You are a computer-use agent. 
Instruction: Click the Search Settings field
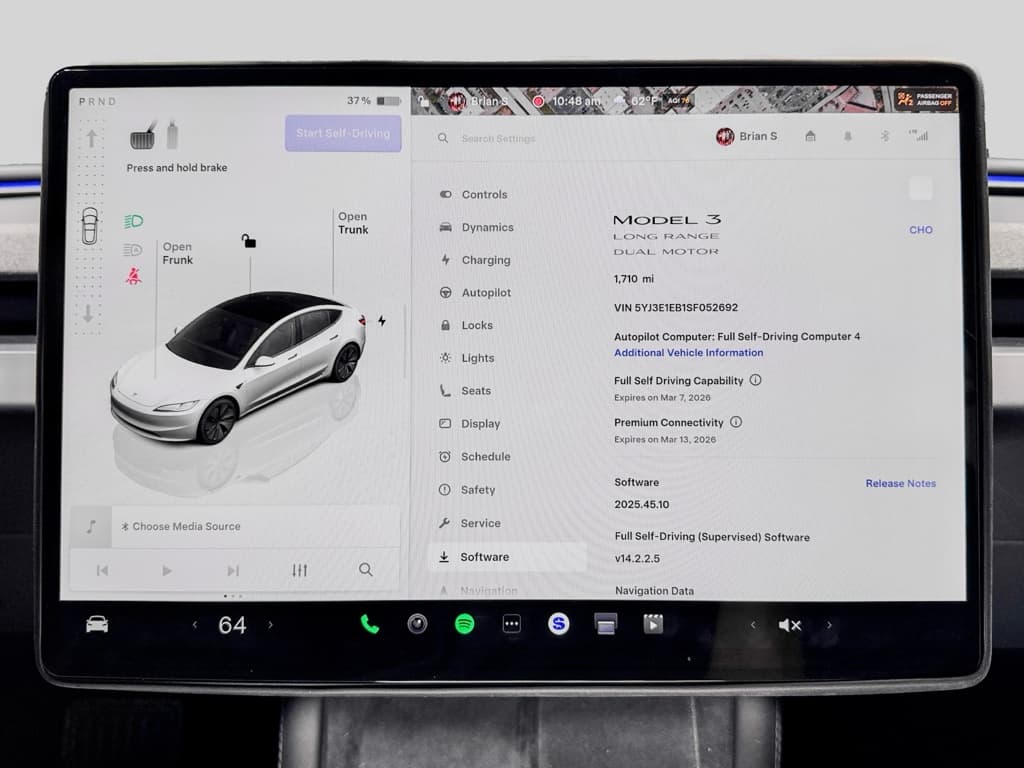[498, 138]
